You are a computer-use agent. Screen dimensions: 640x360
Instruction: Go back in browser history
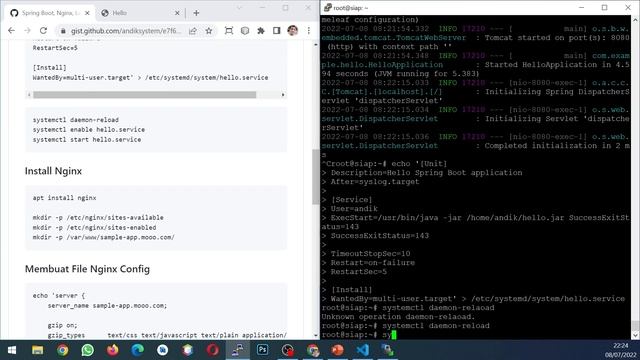click(11, 31)
